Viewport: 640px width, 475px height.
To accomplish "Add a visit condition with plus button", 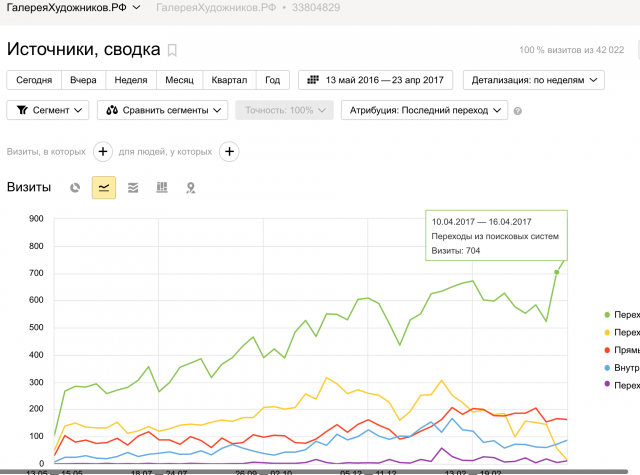I will click(x=103, y=152).
